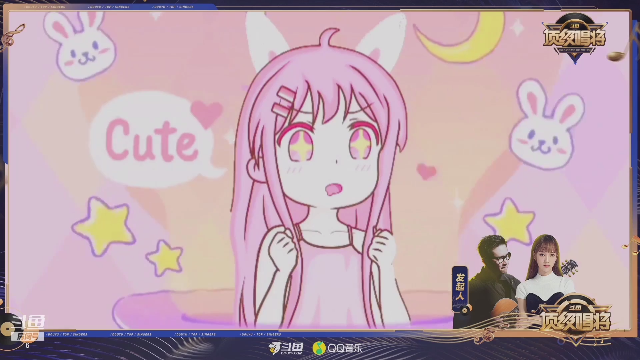
Task: Click the "Cute" speech bubble text
Action: (151, 140)
